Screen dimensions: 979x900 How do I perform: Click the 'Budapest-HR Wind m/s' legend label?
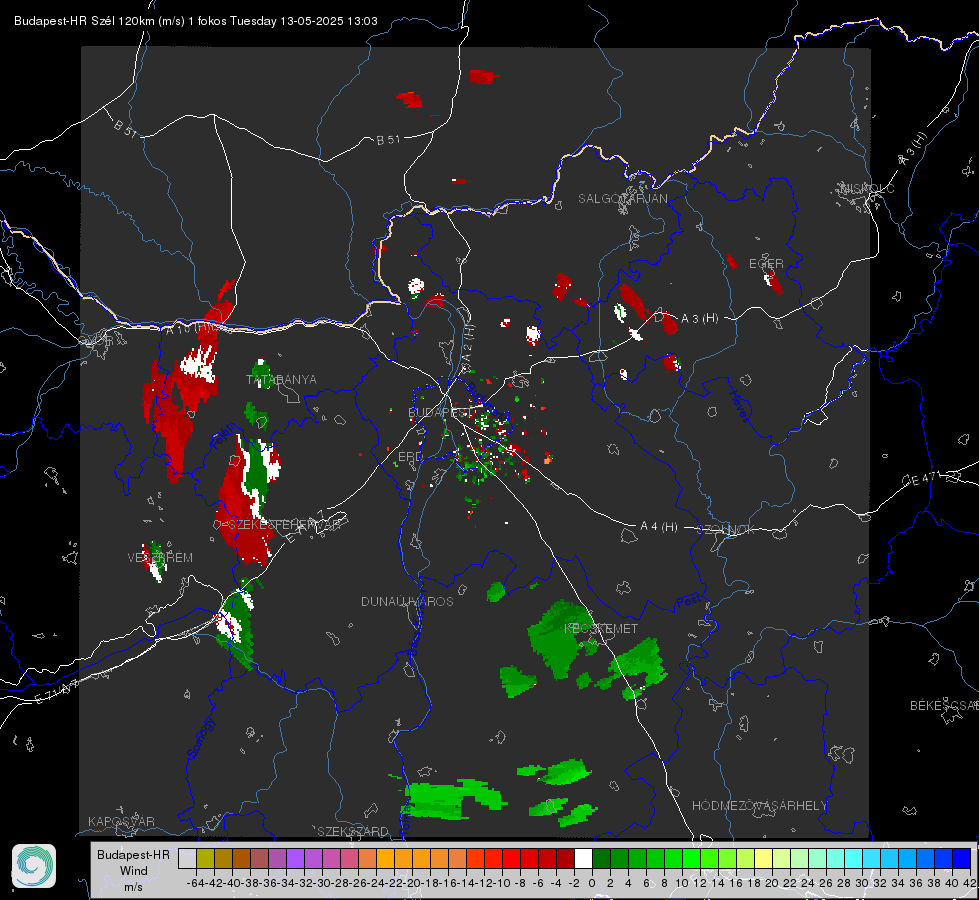point(133,871)
